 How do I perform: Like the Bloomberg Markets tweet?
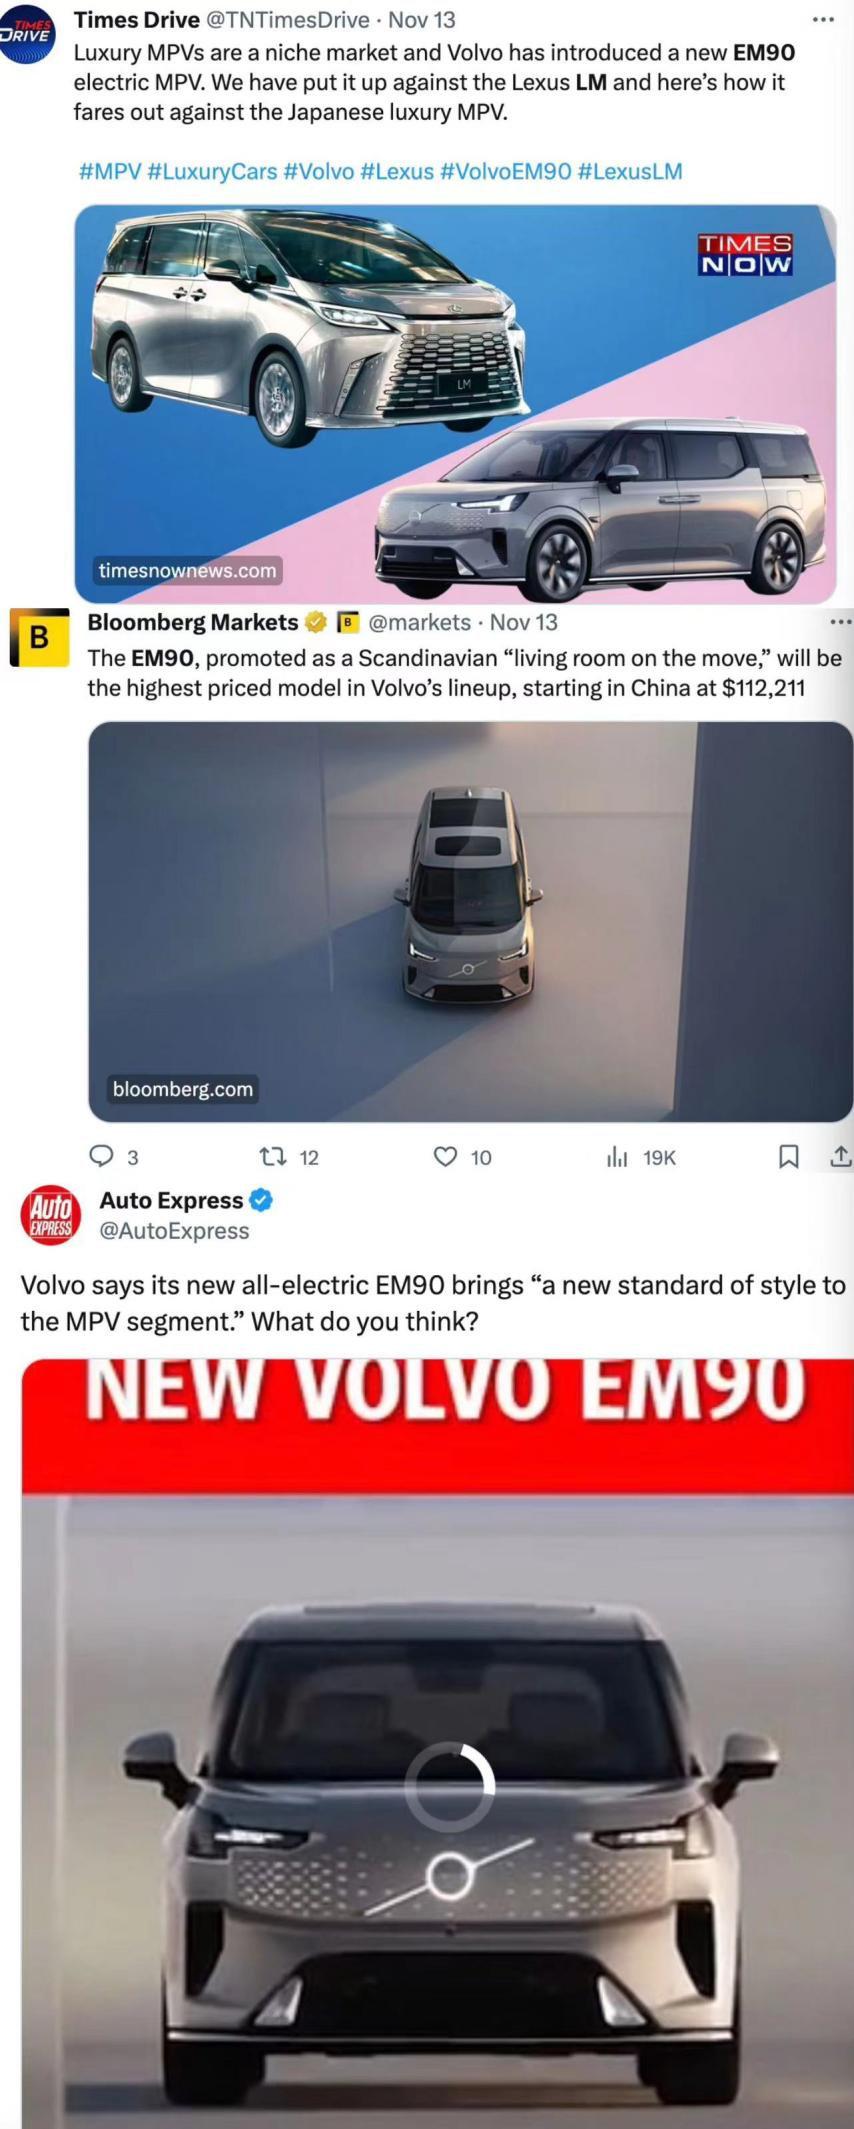click(x=445, y=1157)
